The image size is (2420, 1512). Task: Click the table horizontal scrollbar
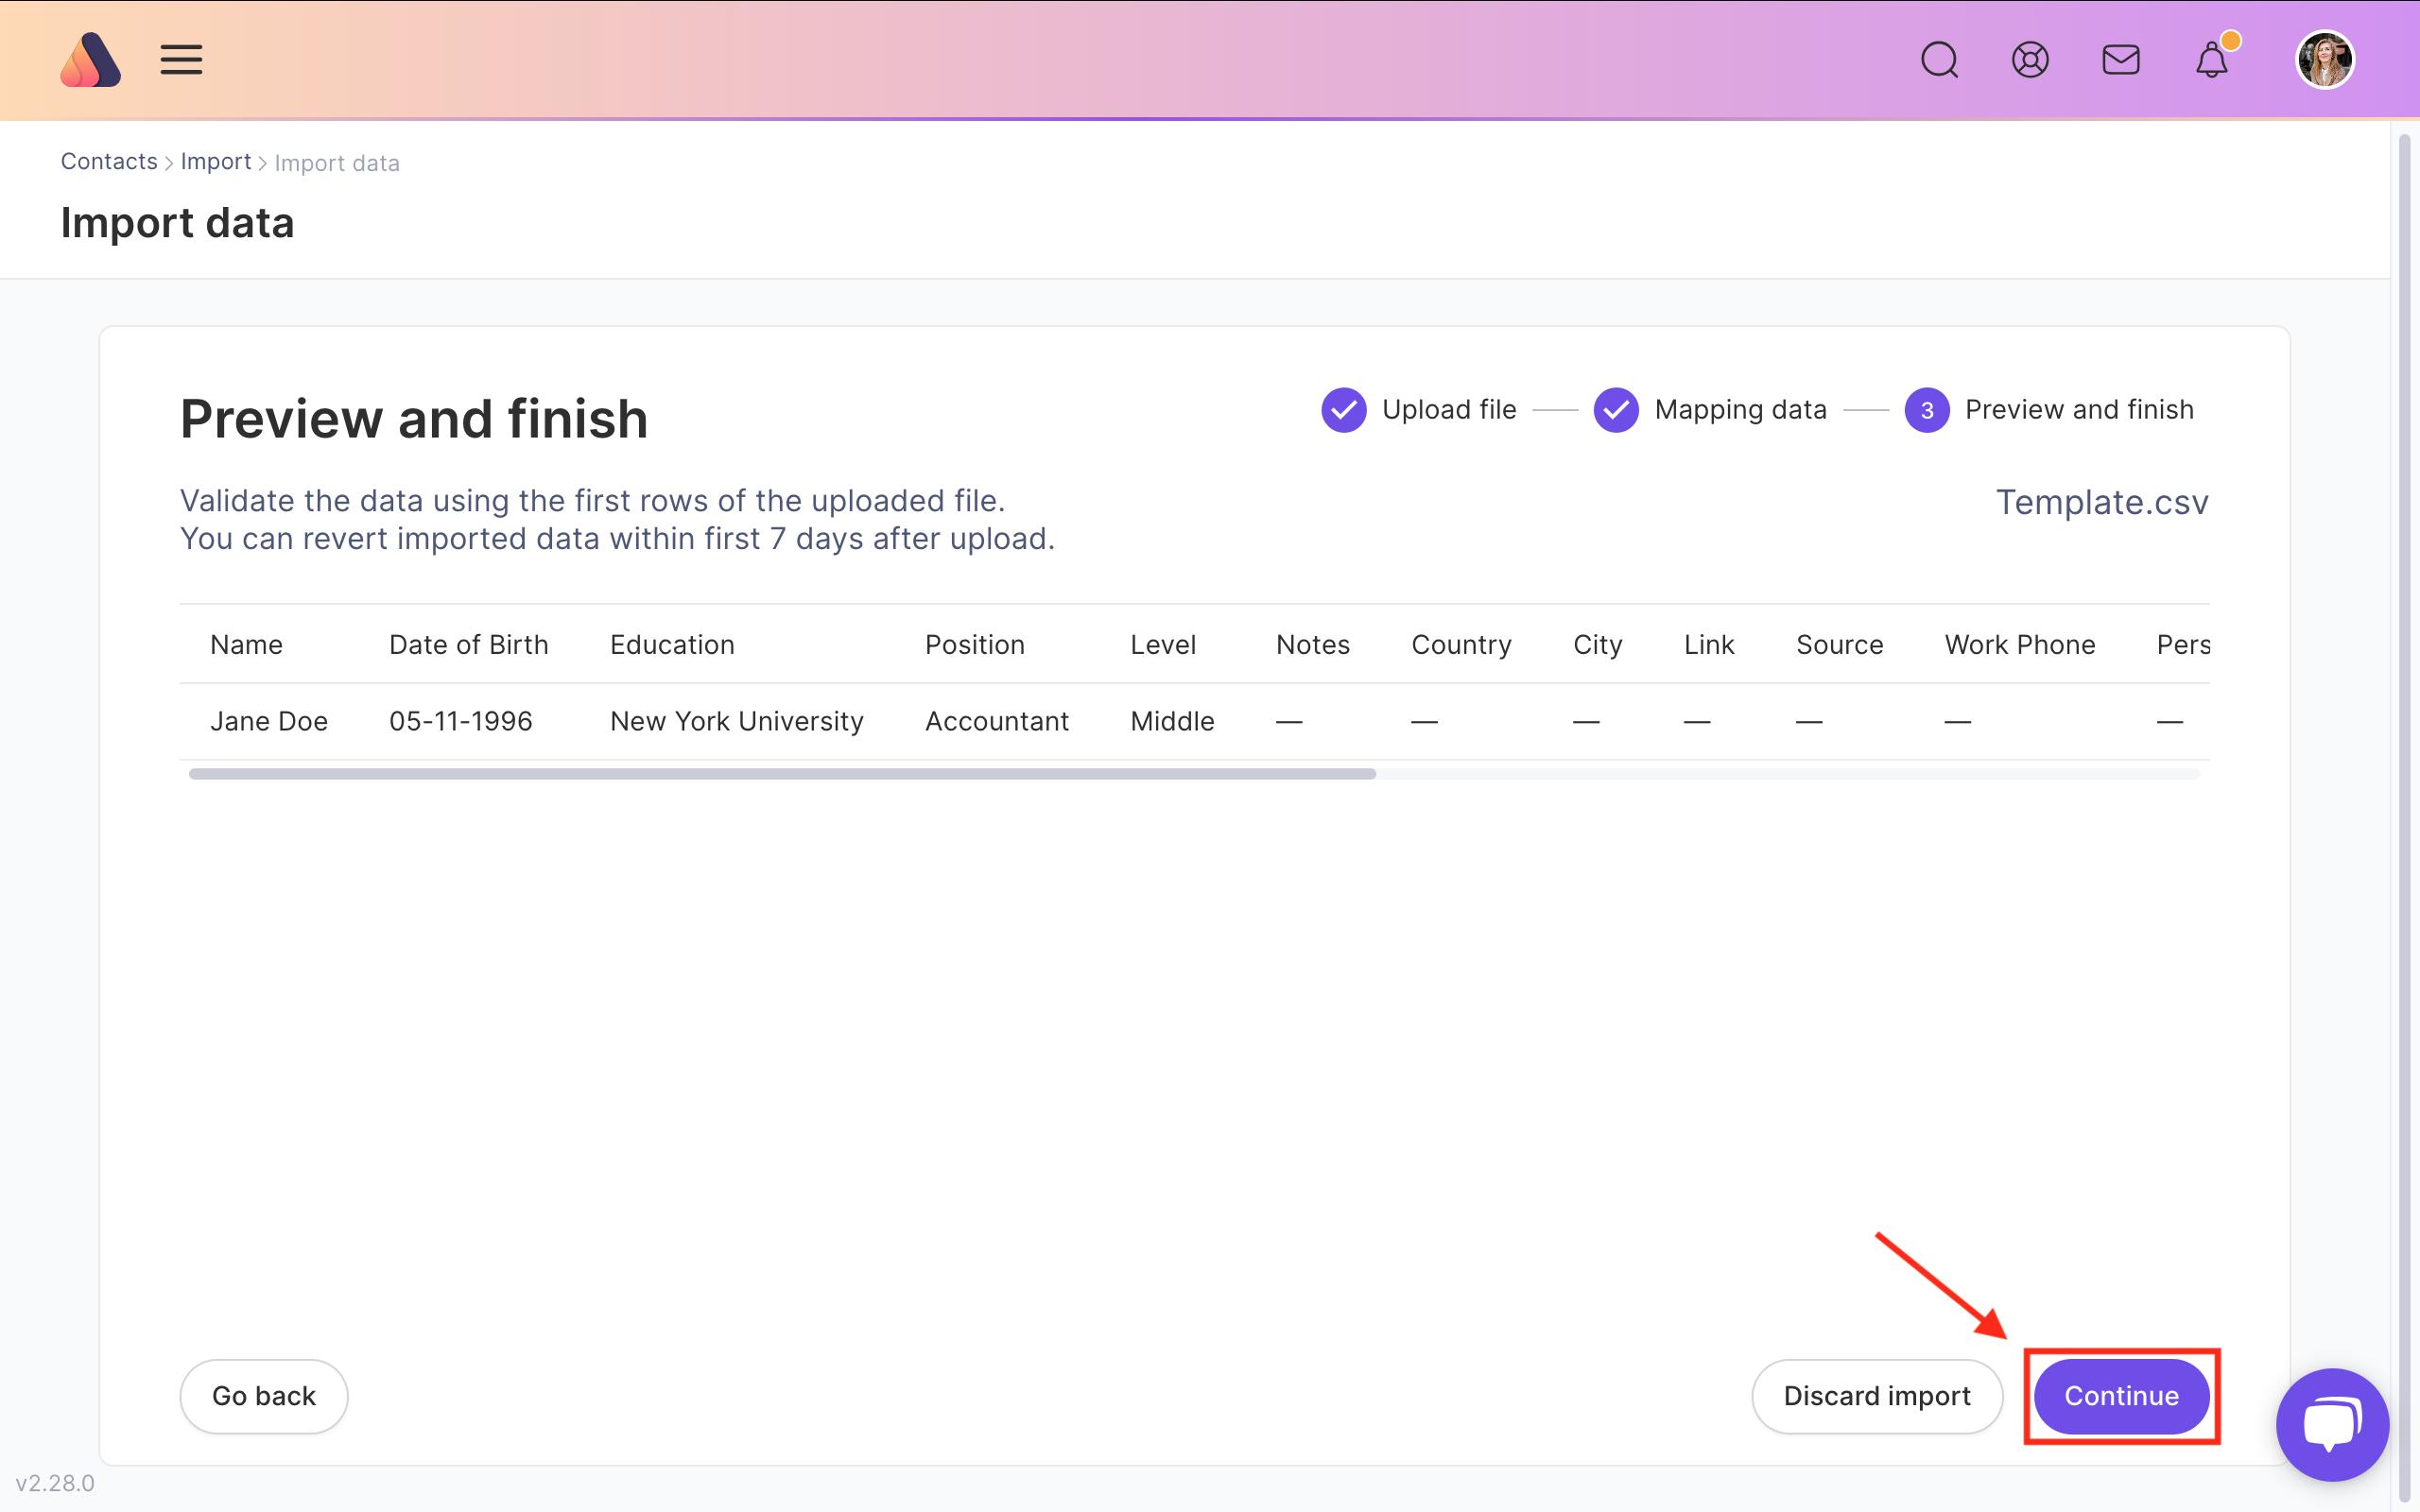pyautogui.click(x=782, y=774)
